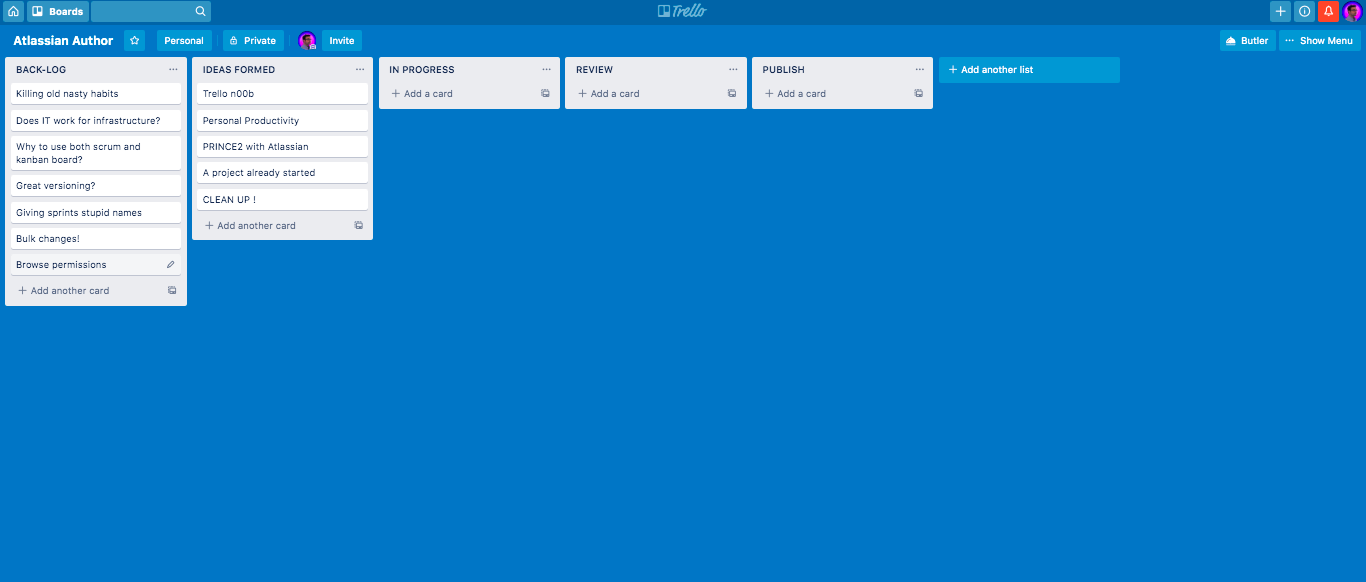Open PUBLISH list actions menu

(920, 70)
